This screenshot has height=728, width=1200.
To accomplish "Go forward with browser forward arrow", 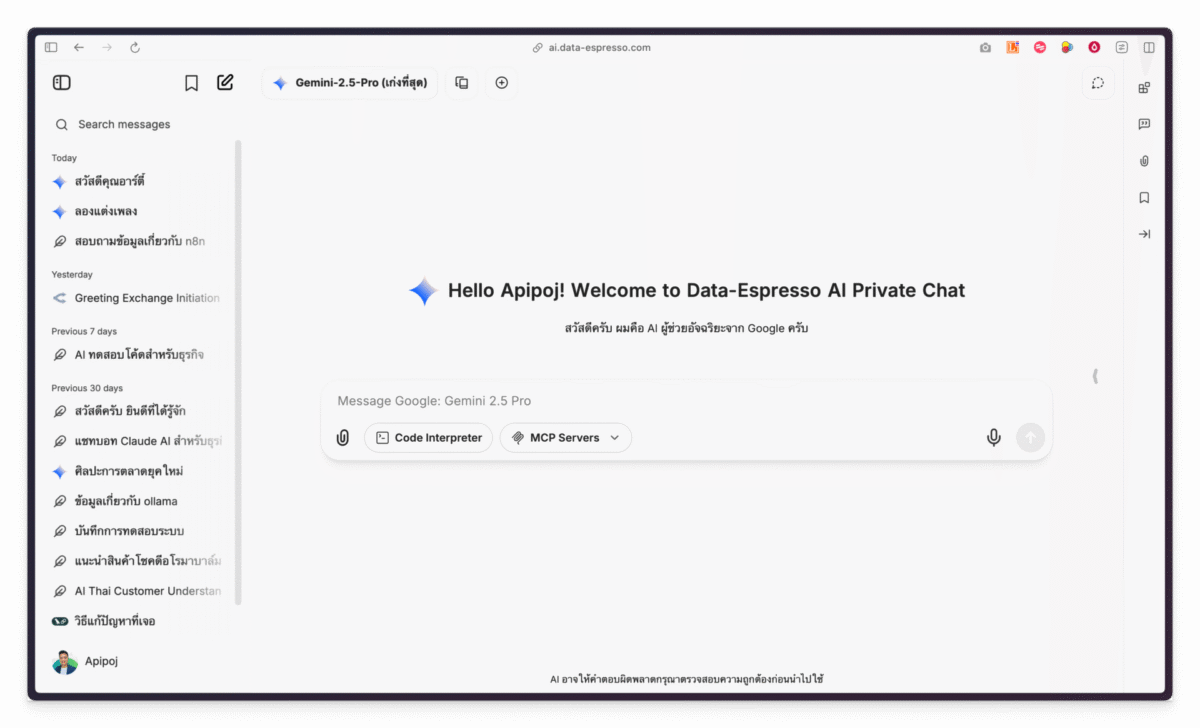I will [x=107, y=47].
